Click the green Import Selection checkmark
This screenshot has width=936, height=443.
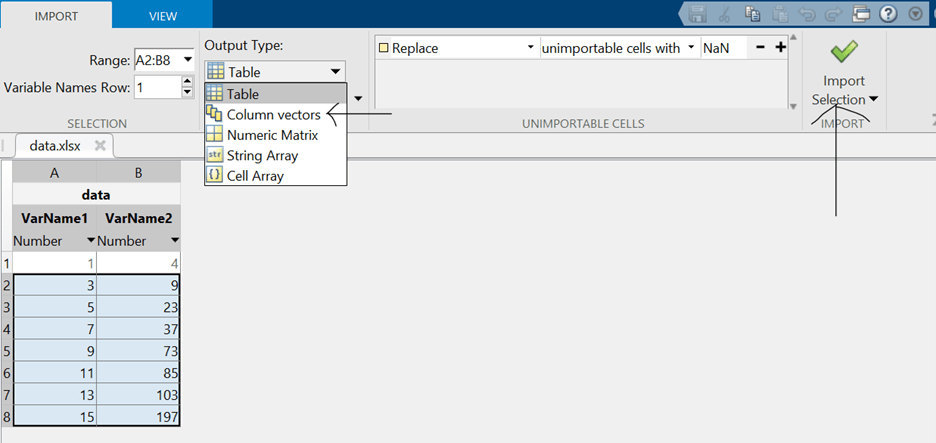coord(844,52)
